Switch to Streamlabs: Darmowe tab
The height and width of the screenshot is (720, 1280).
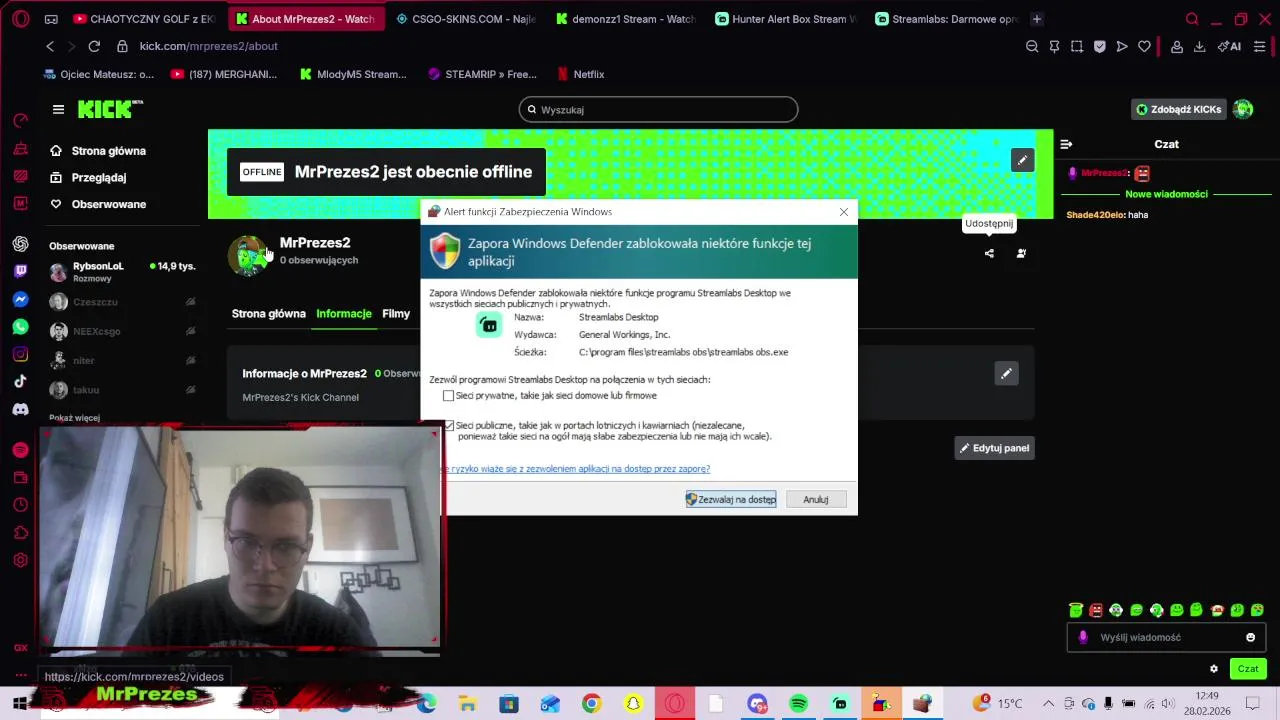click(x=946, y=19)
